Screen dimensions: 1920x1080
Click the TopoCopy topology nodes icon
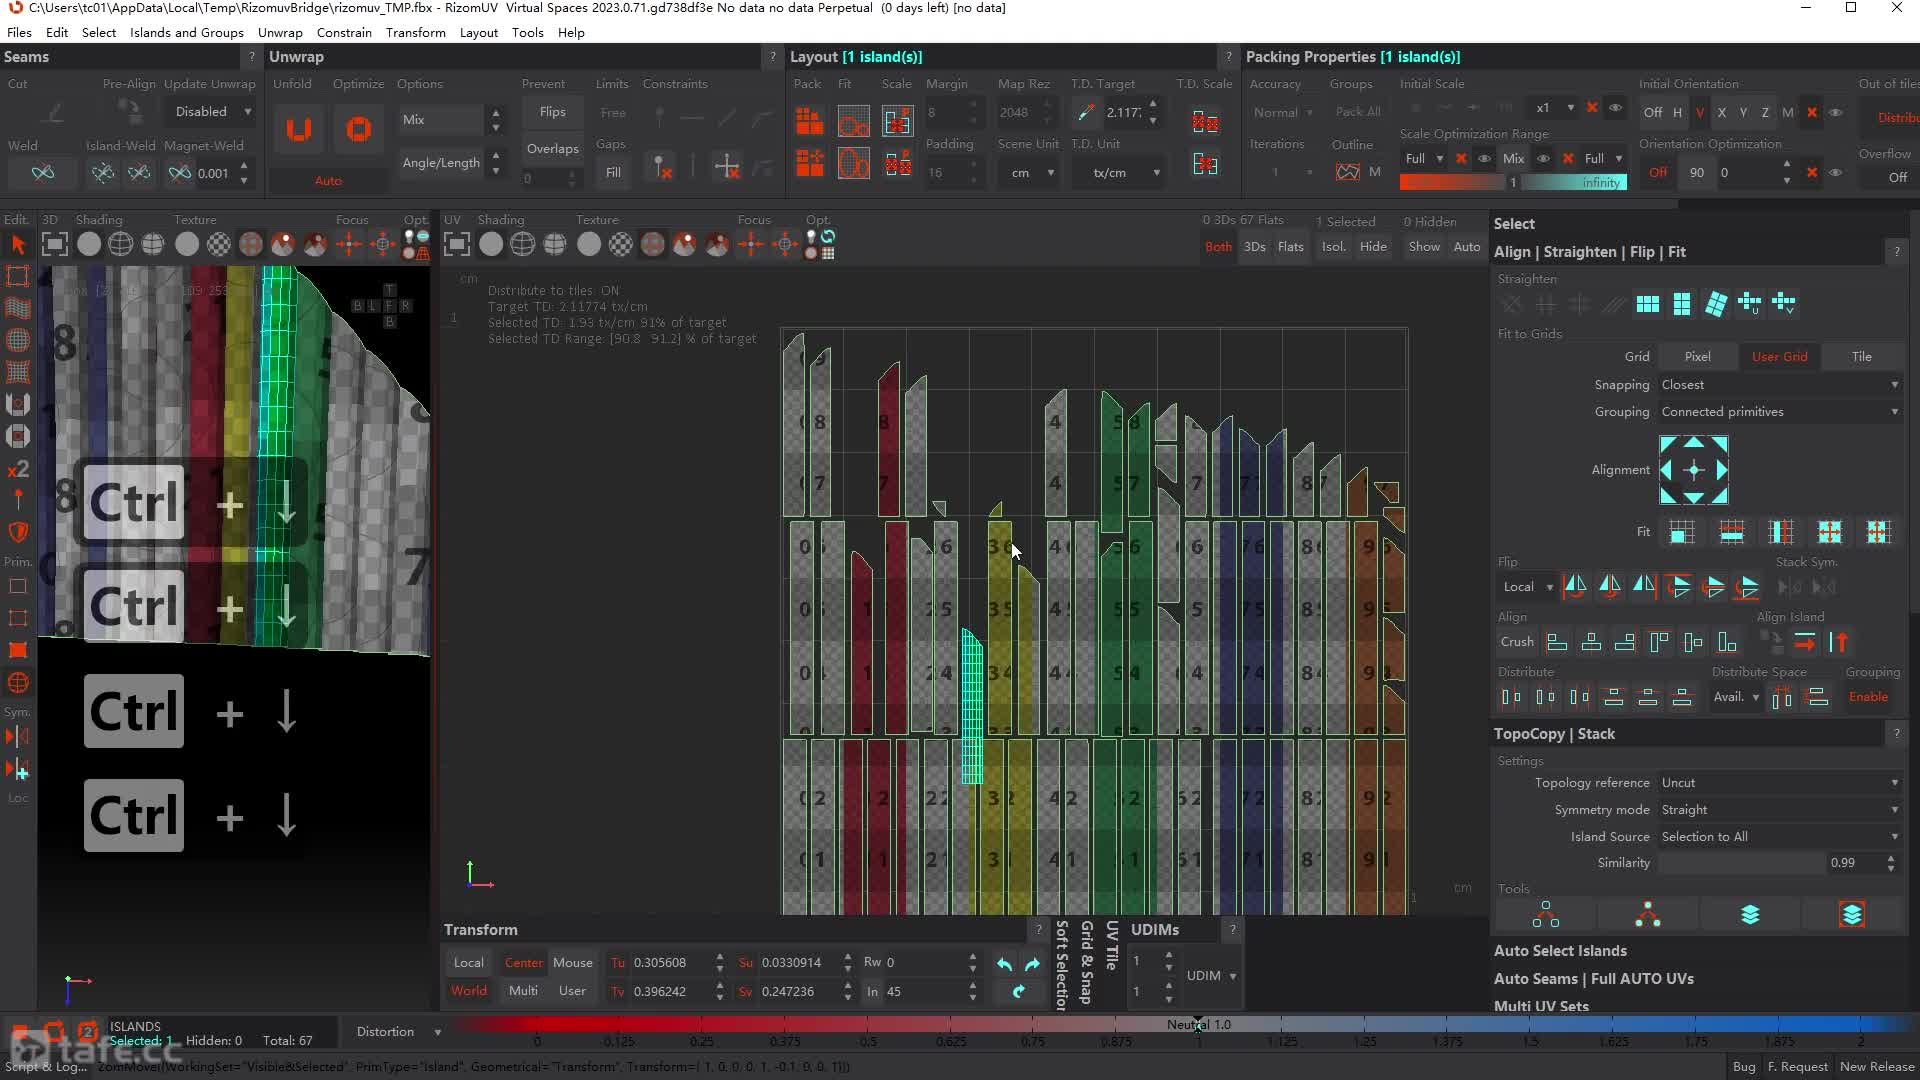pyautogui.click(x=1546, y=915)
